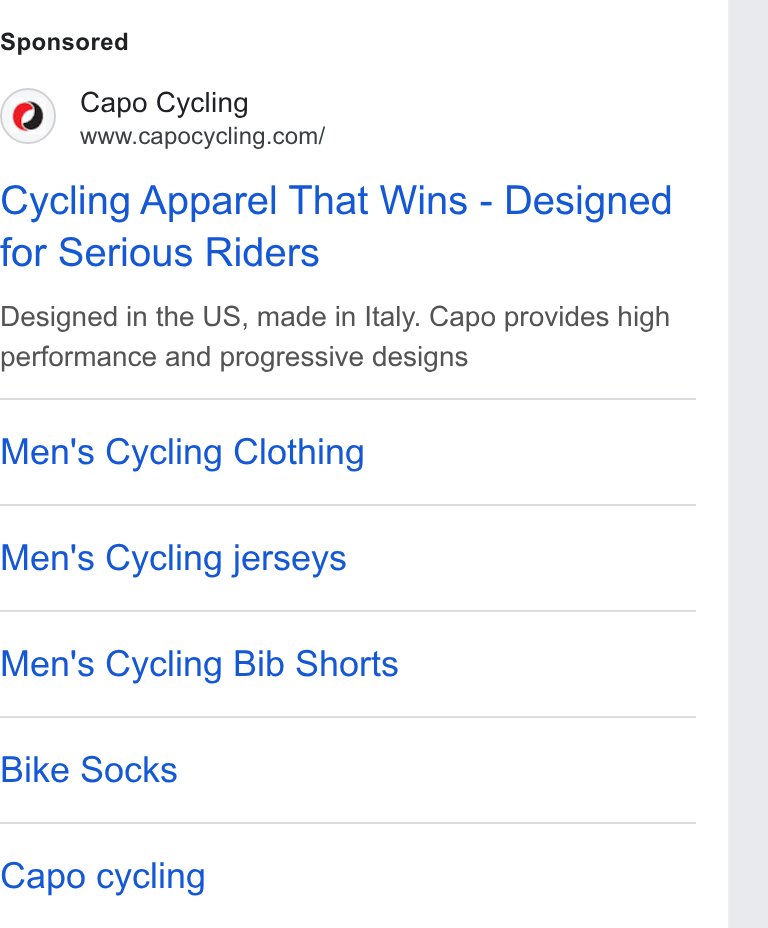768x928 pixels.
Task: Open the Men's Cycling Bib Shorts sitelink
Action: coord(199,664)
